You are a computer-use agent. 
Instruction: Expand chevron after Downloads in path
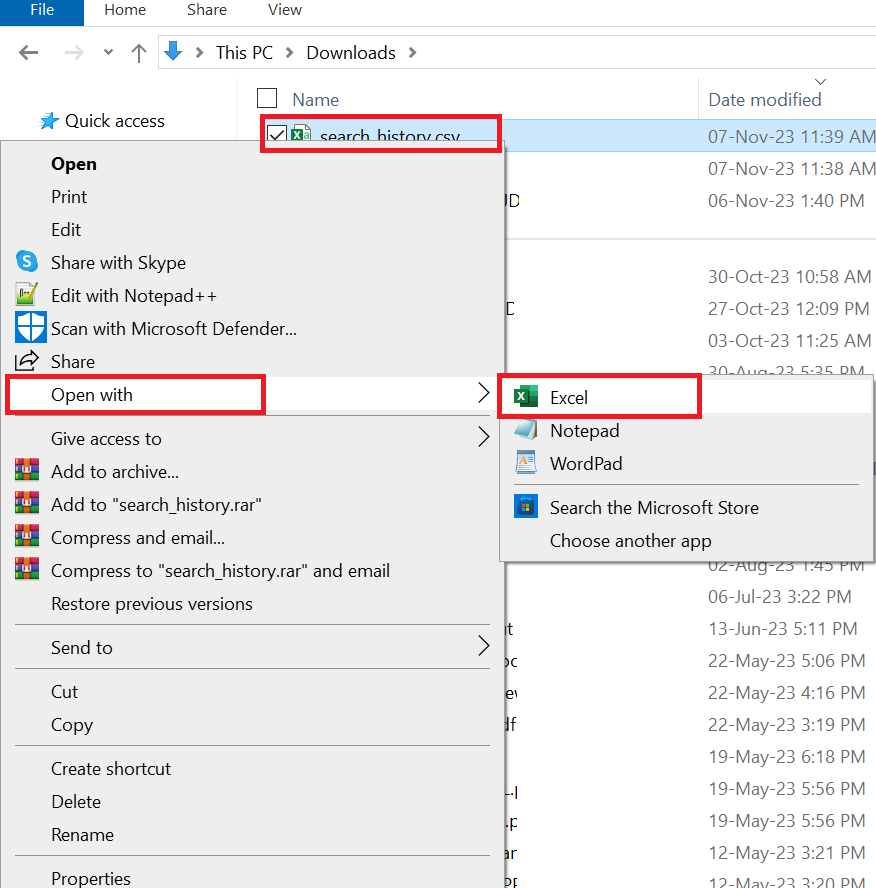click(x=412, y=53)
